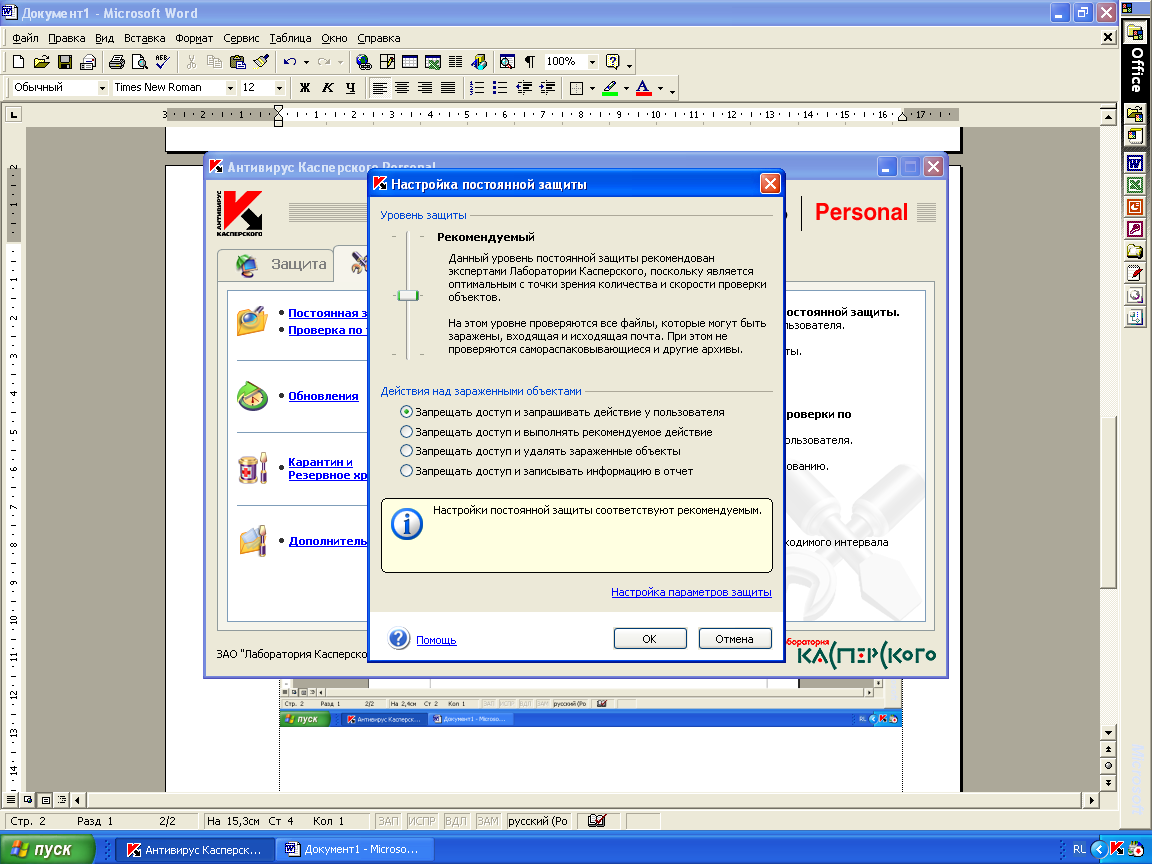
Task: Show paragraph marks with the pilcrow icon
Action: 530,62
